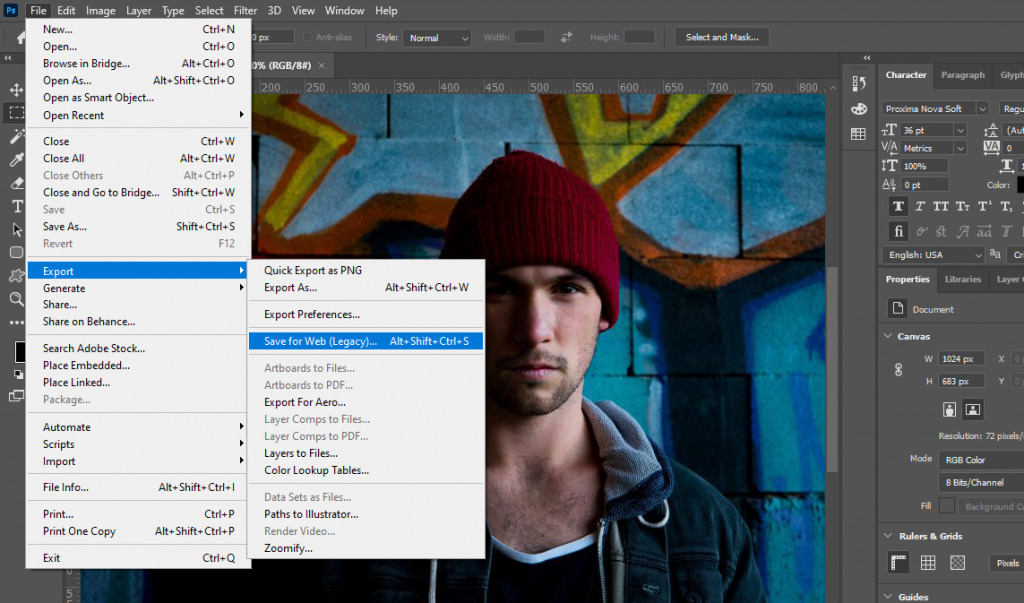Collapse the toolbar with double-arrow icon

[x=8, y=57]
